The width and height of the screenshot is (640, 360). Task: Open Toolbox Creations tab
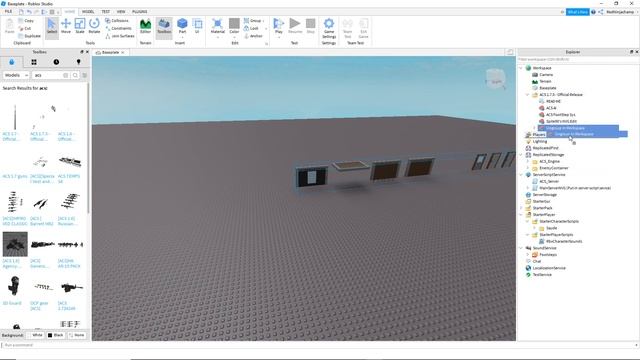[78, 62]
